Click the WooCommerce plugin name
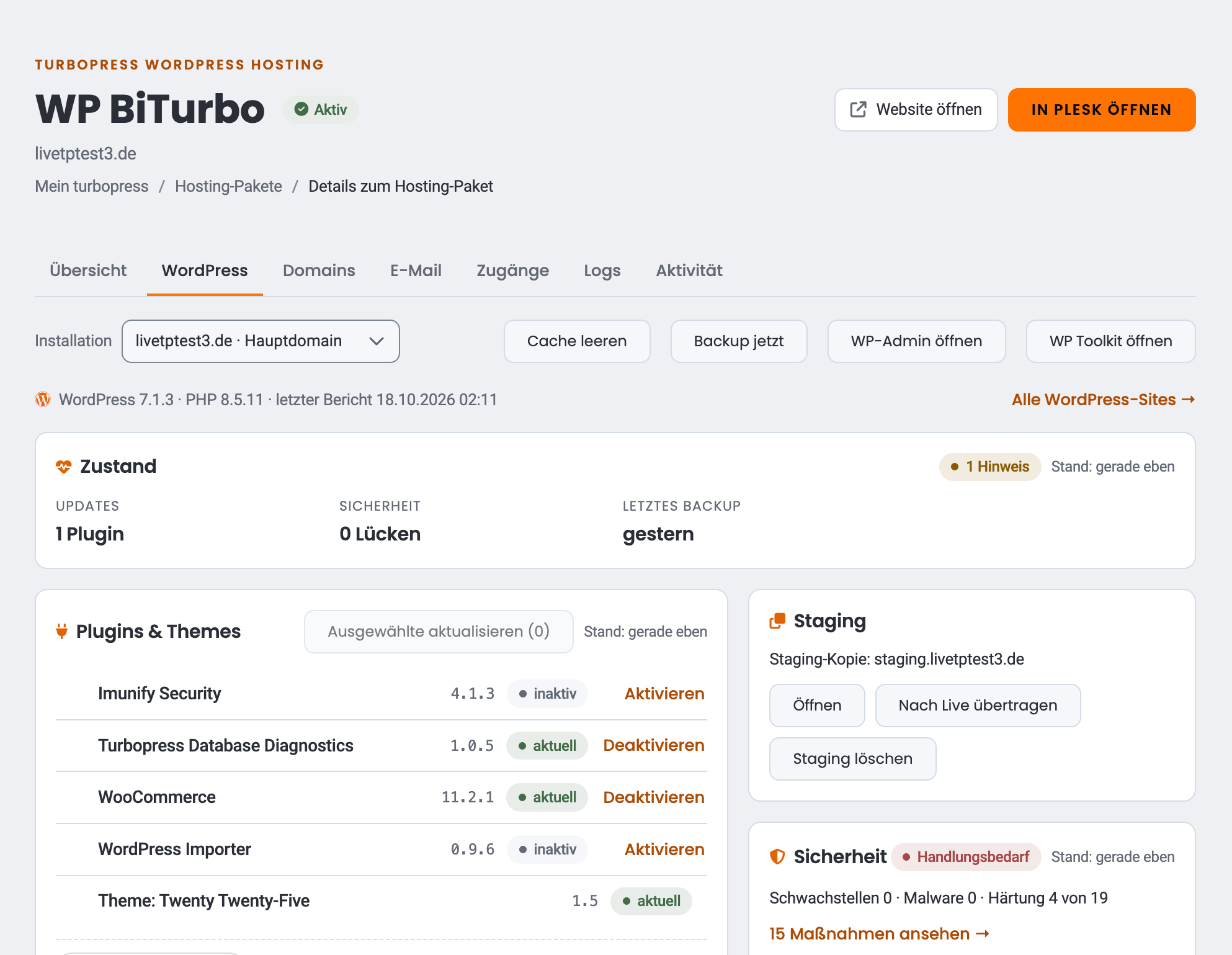The image size is (1232, 955). [157, 797]
